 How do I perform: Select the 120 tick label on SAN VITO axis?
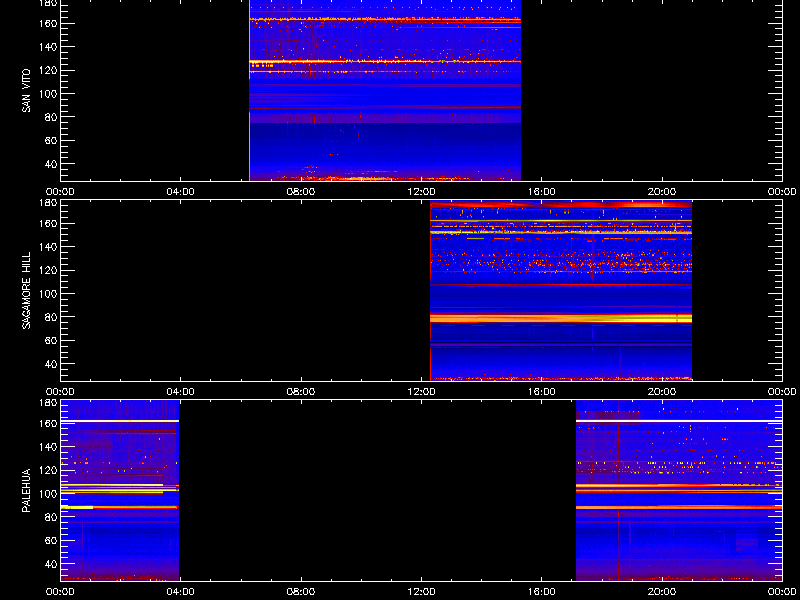click(x=48, y=70)
